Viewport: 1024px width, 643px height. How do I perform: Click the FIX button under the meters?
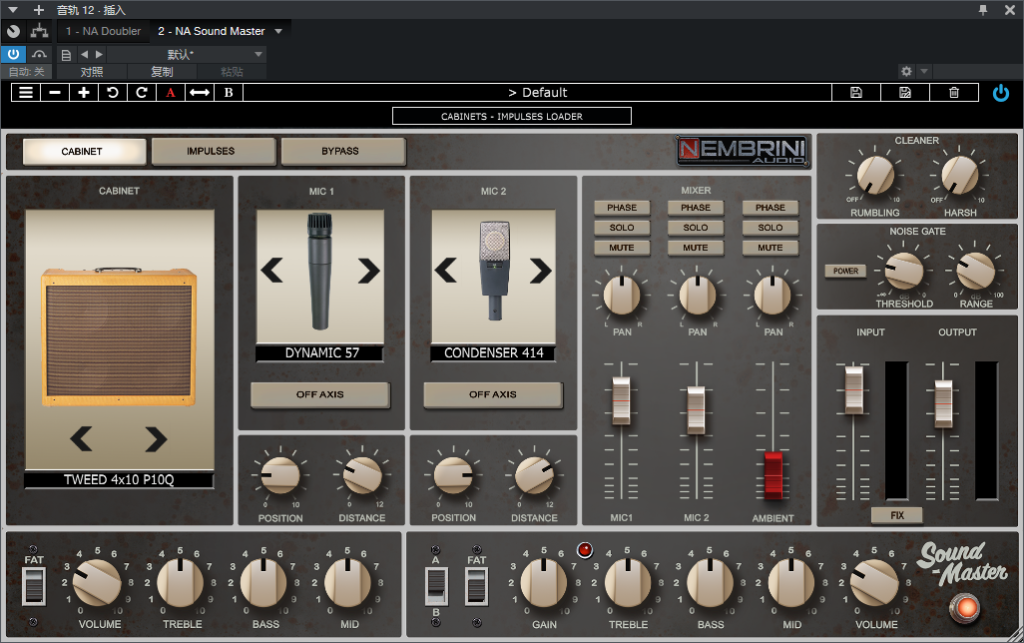pos(897,515)
